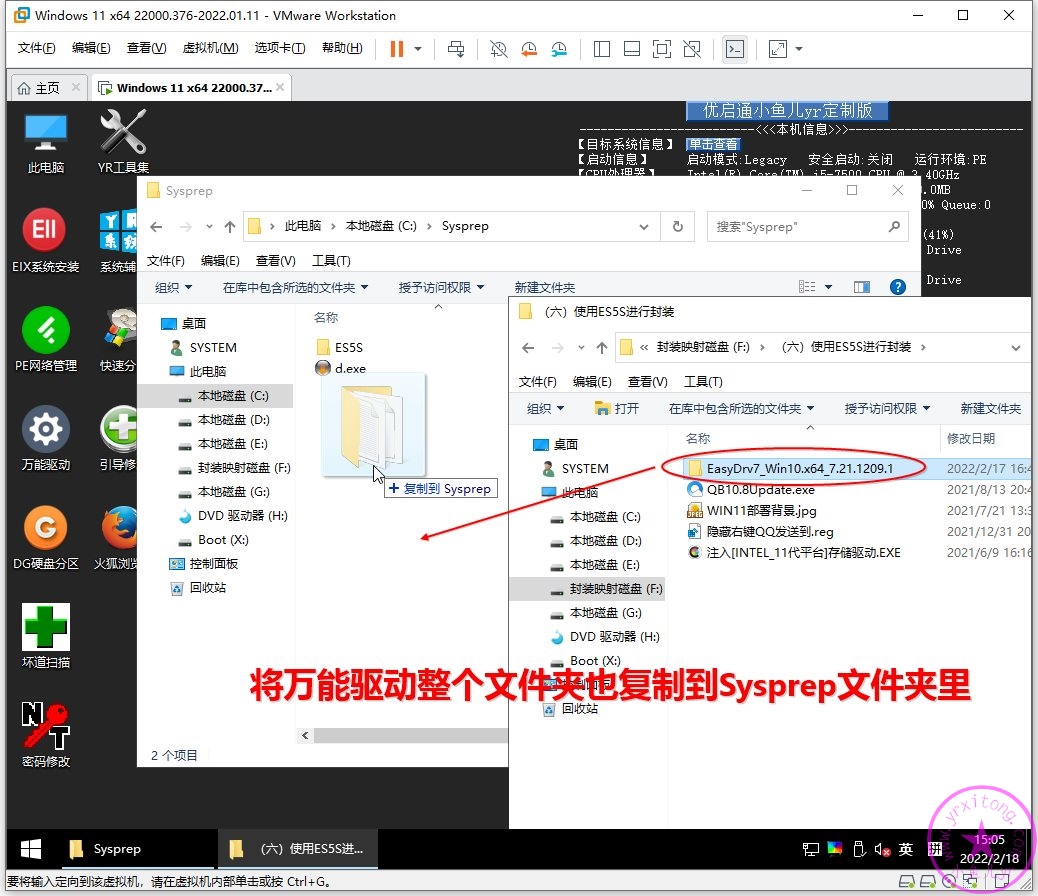
Task: Click the revert to snapshot toolbar icon
Action: (529, 49)
